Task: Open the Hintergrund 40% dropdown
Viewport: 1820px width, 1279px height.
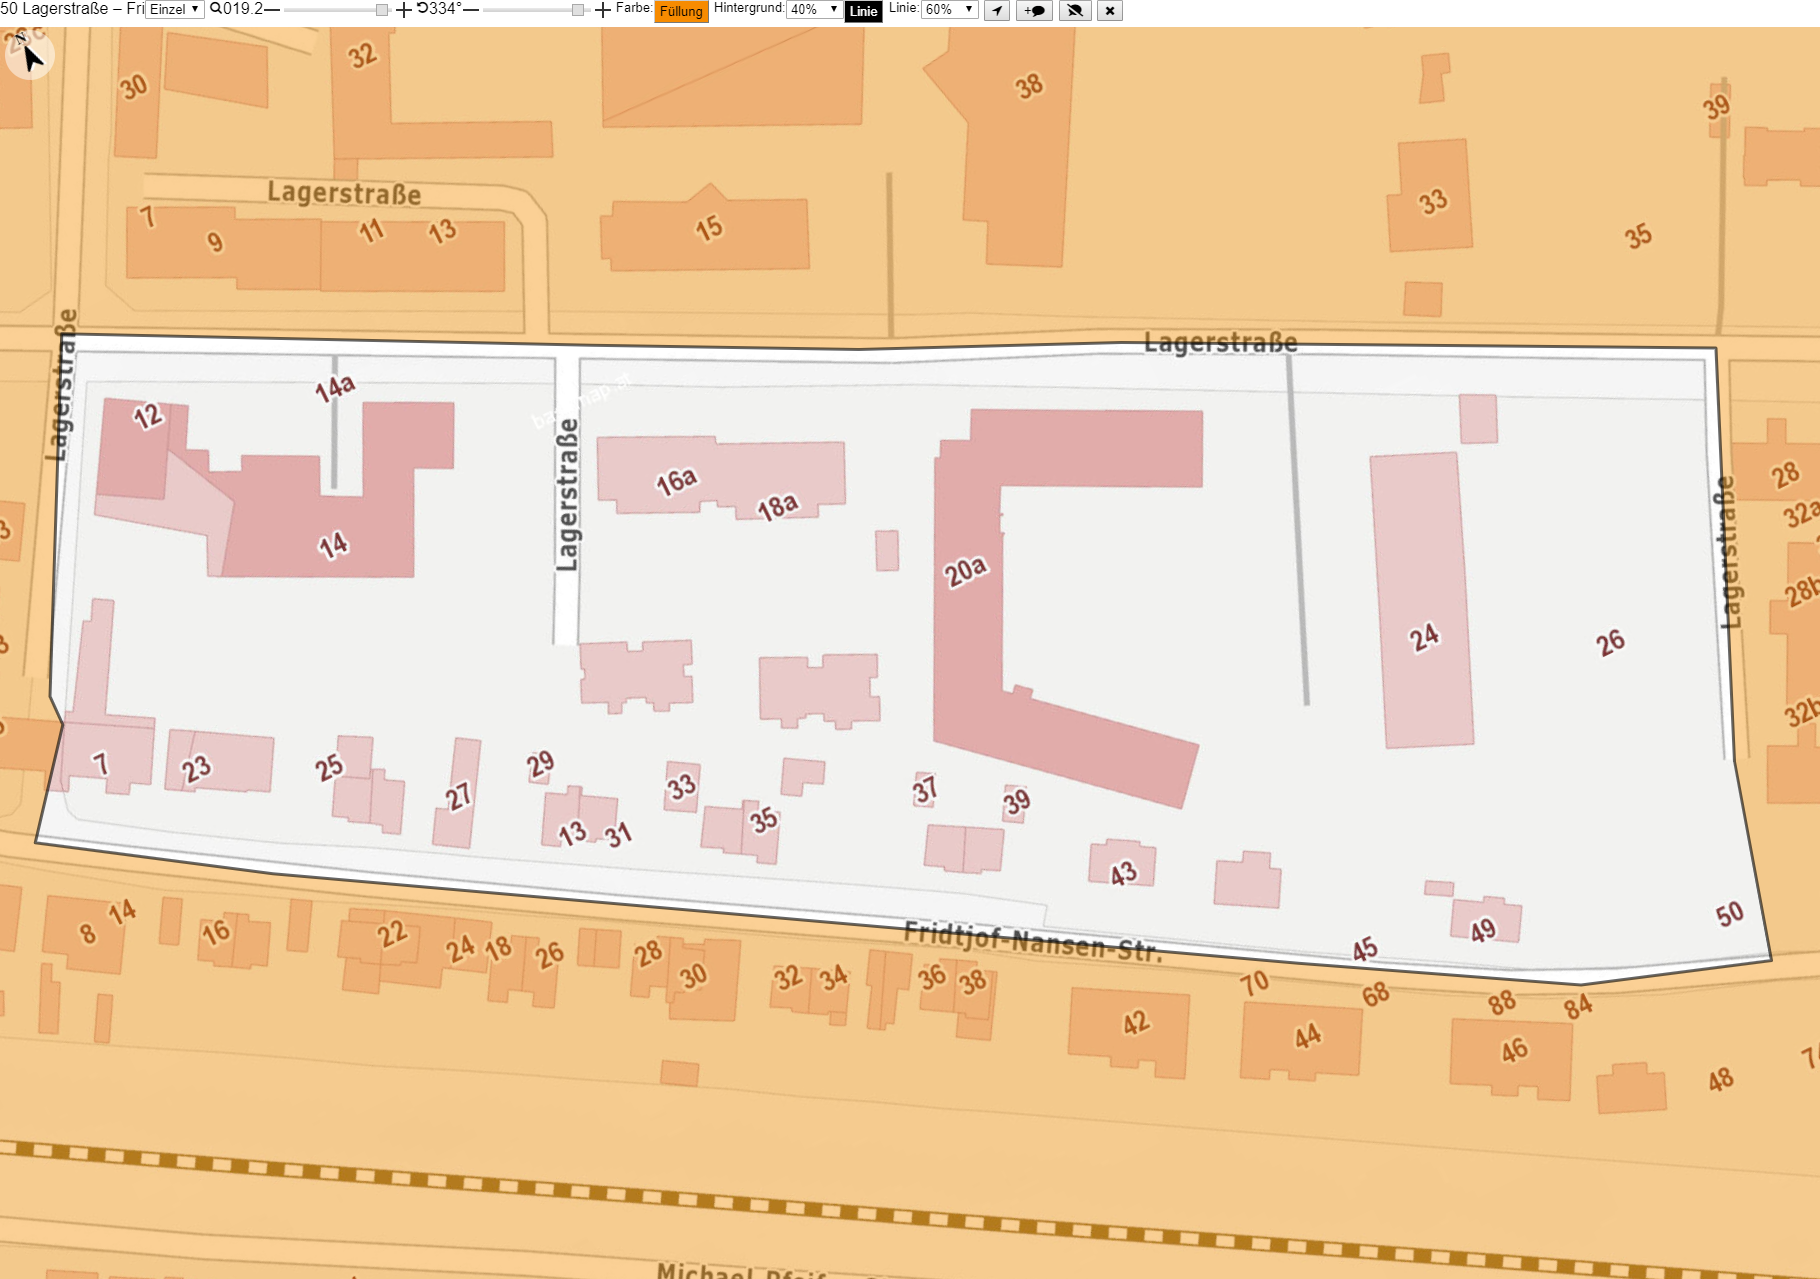Action: pos(815,9)
